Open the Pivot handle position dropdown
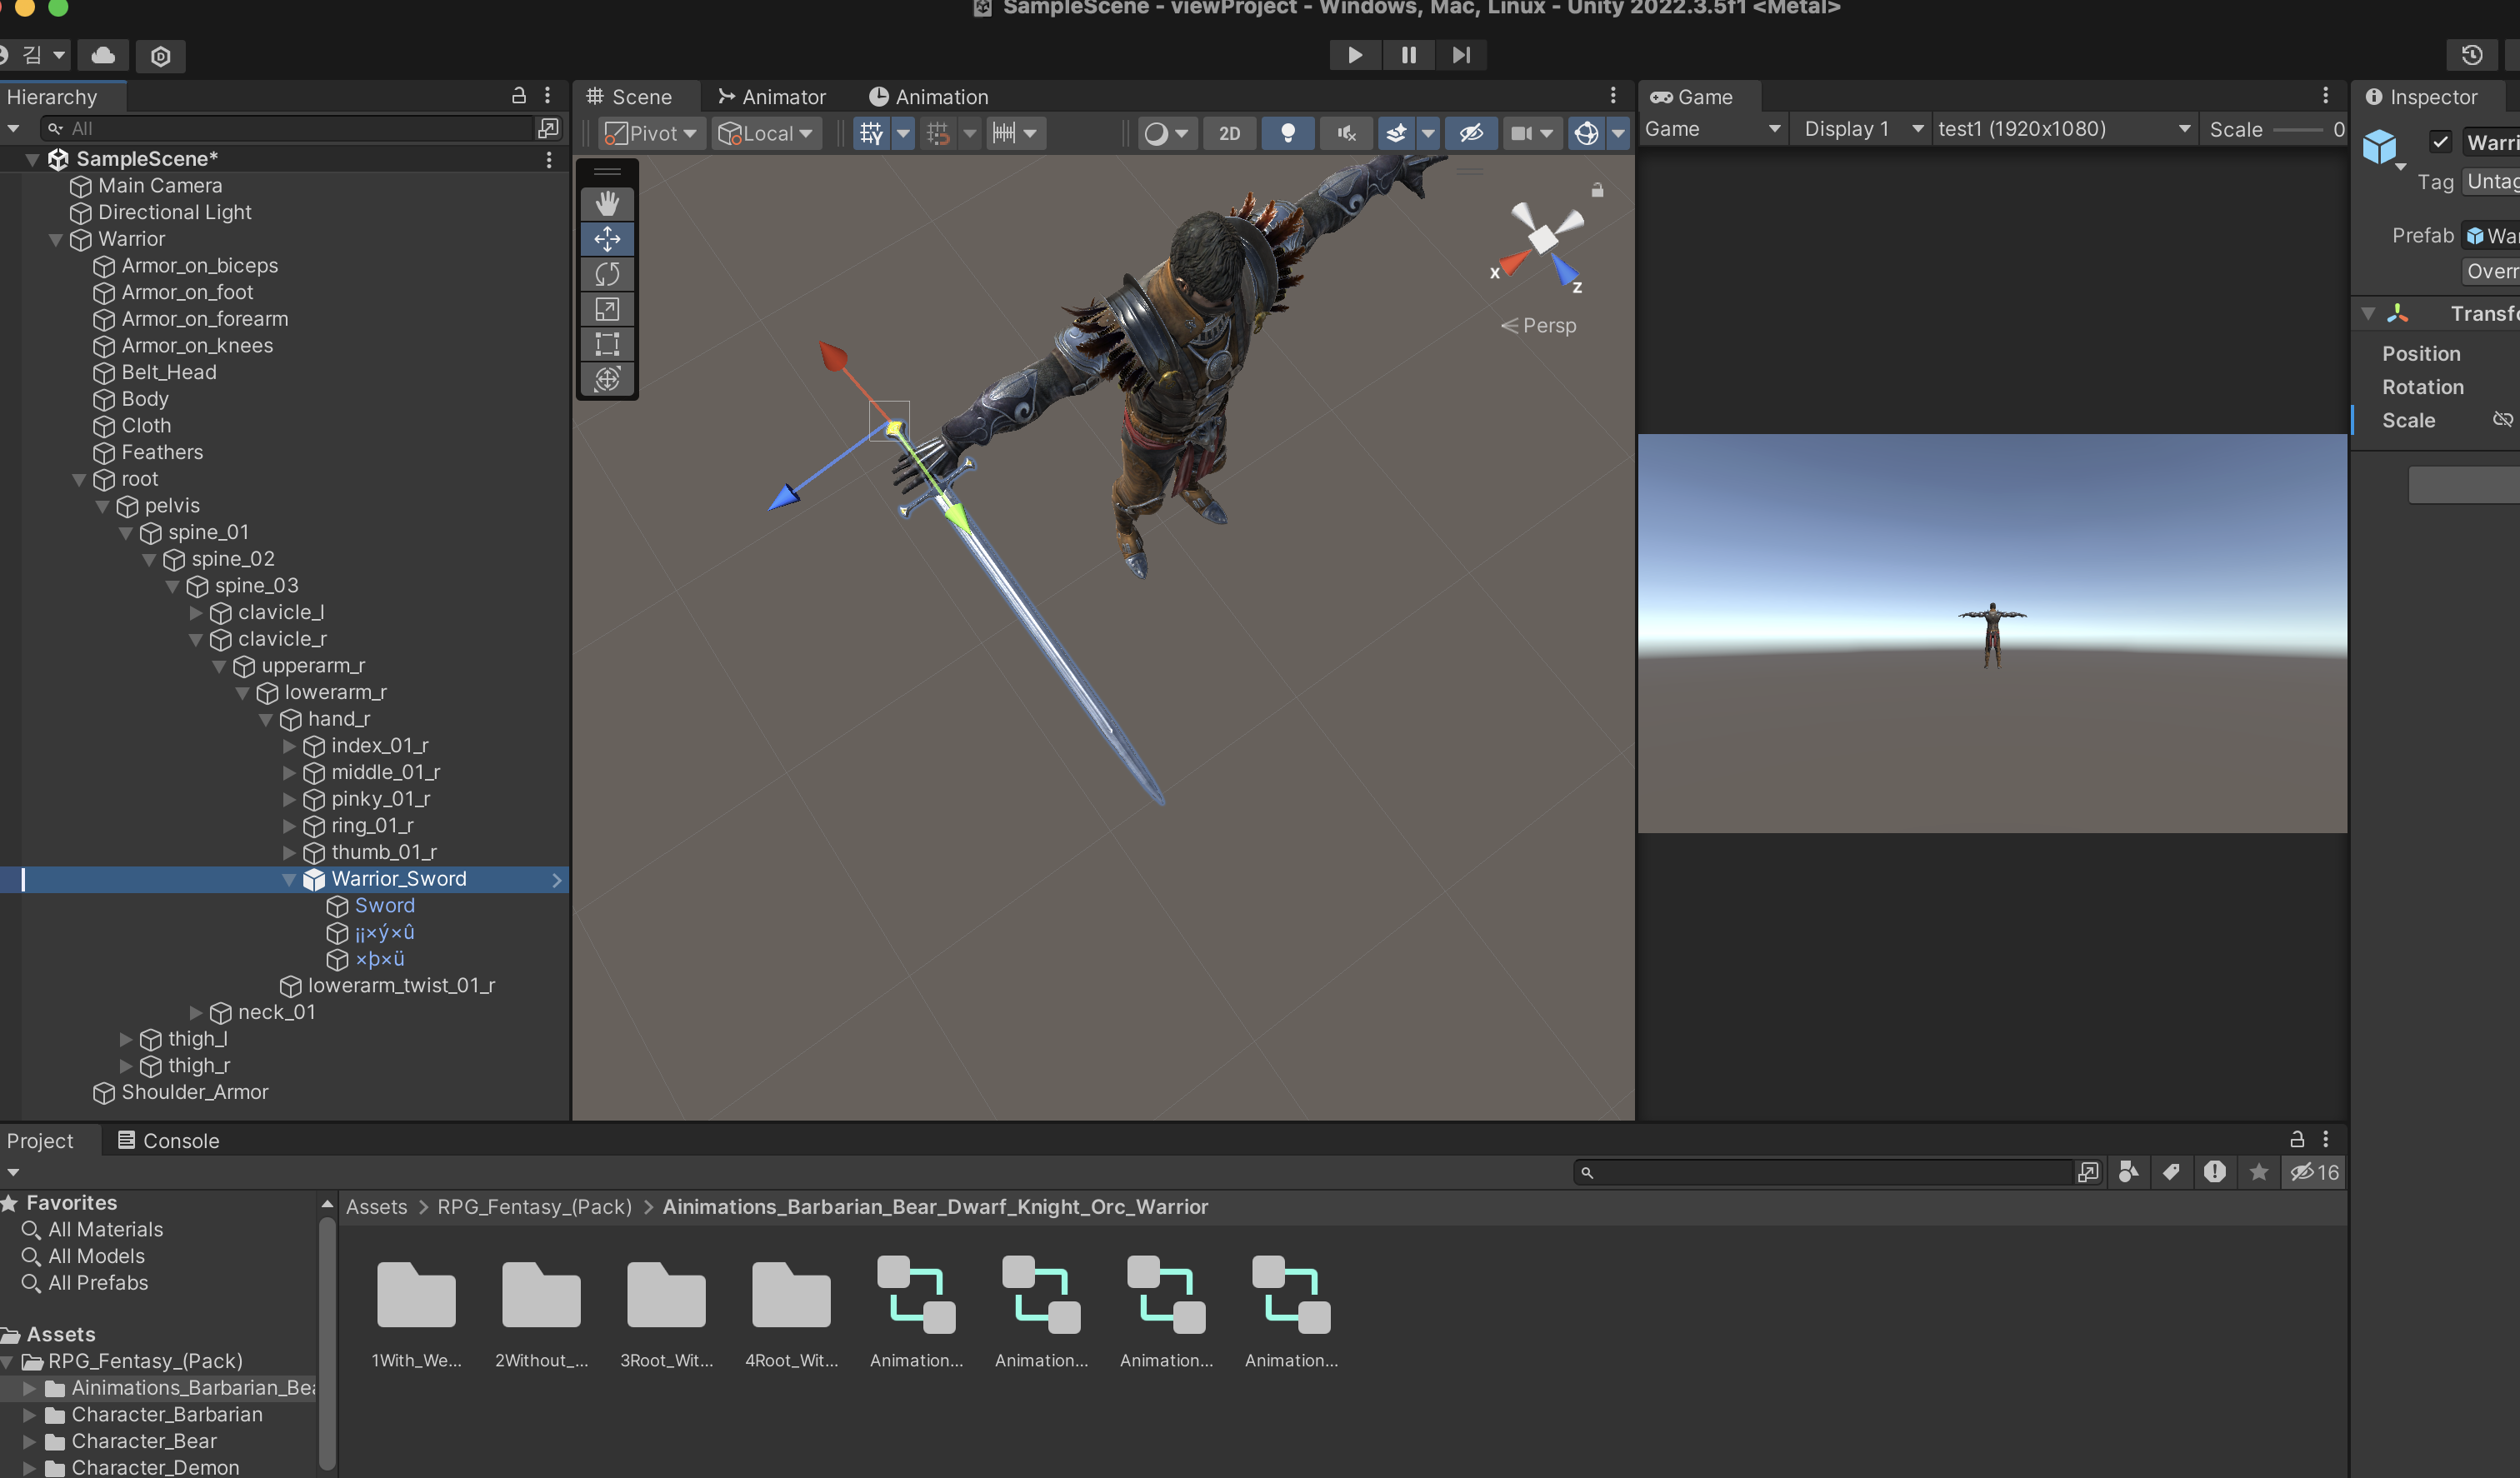 (x=653, y=133)
